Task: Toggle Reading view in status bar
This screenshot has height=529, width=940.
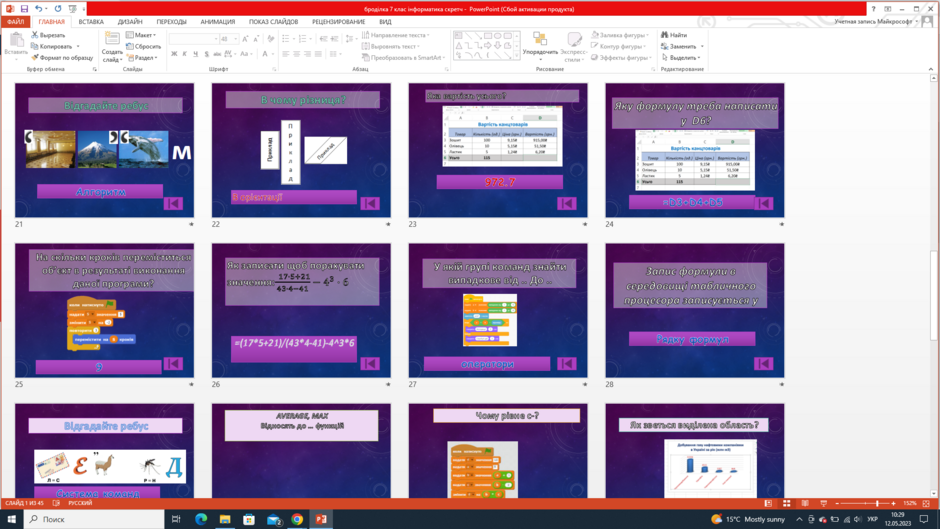Action: (805, 503)
